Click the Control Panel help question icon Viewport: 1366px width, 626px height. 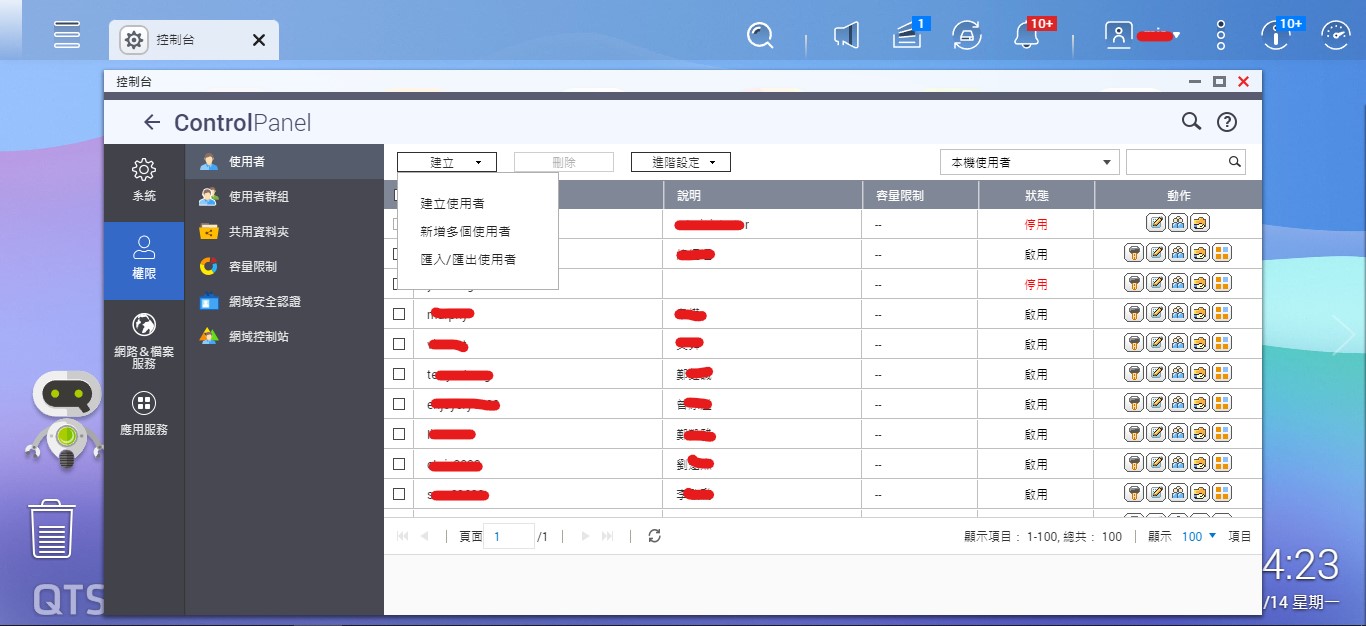click(x=1227, y=122)
